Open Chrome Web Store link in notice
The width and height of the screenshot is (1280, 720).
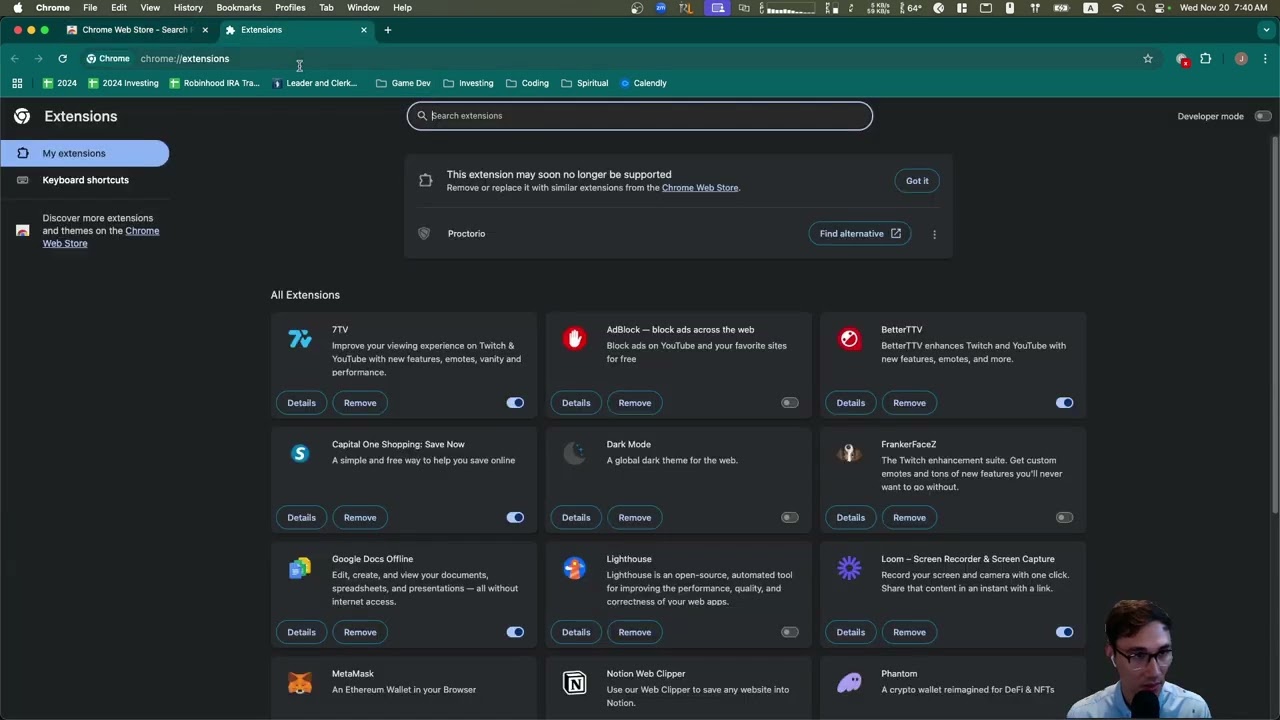700,188
